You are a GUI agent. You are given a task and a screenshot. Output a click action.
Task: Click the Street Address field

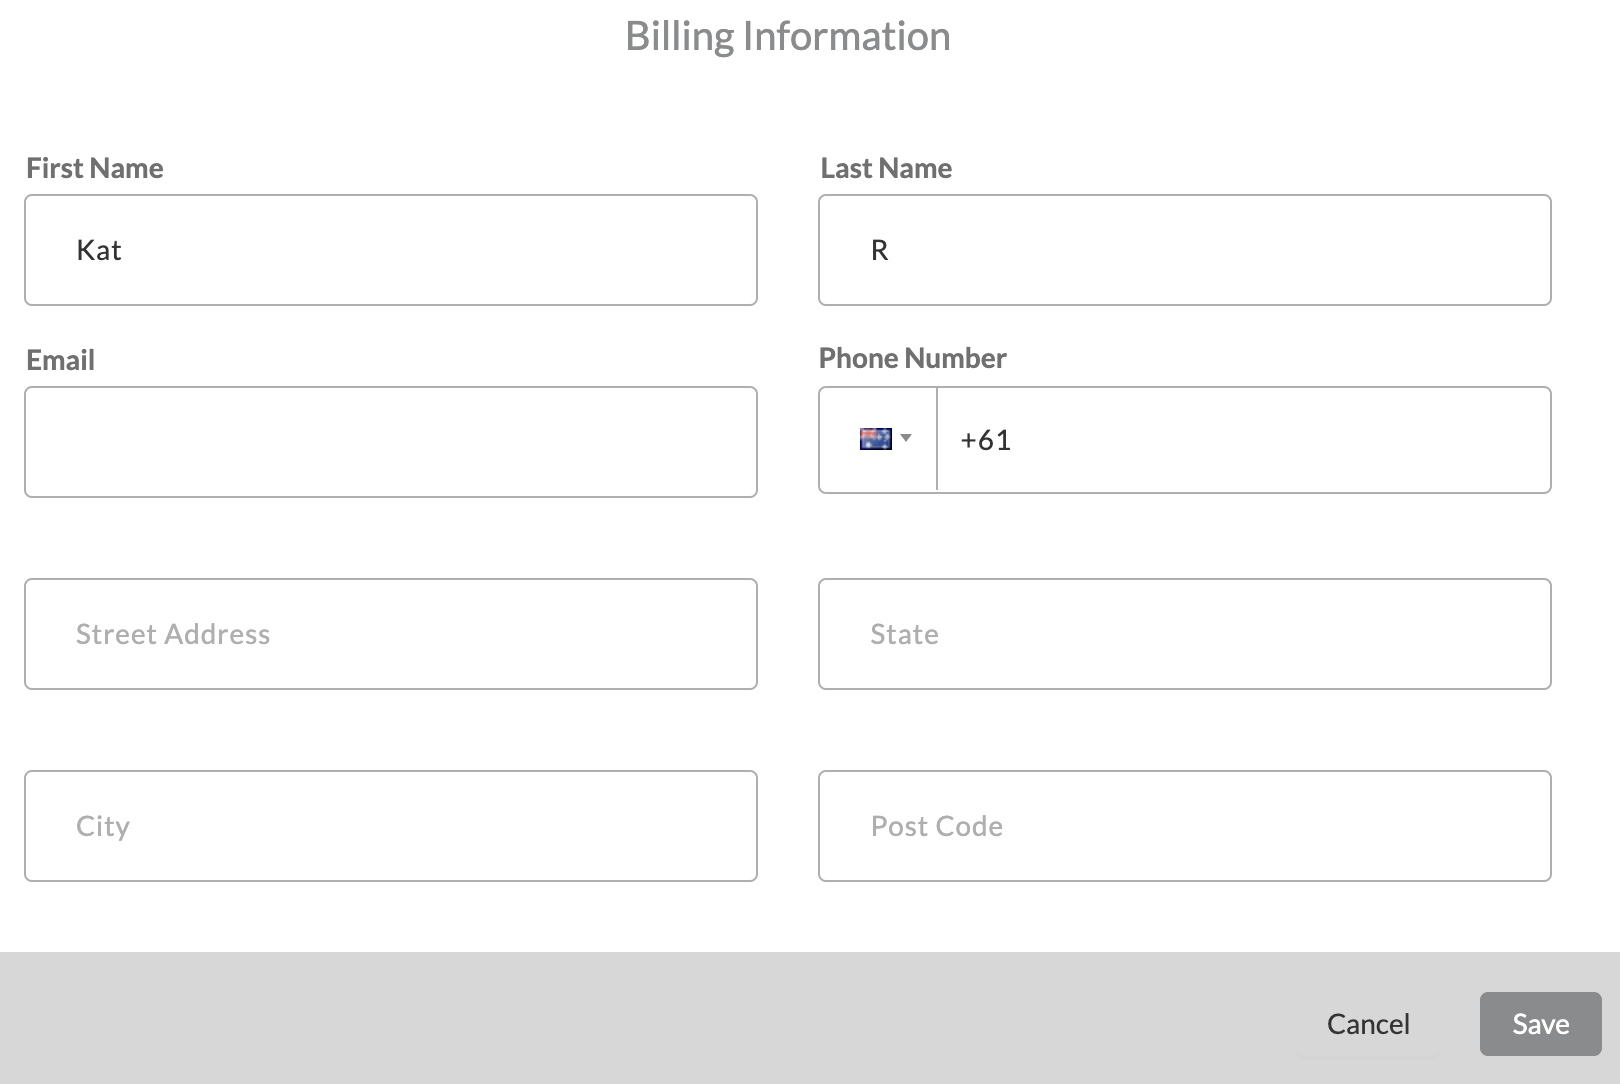click(390, 633)
